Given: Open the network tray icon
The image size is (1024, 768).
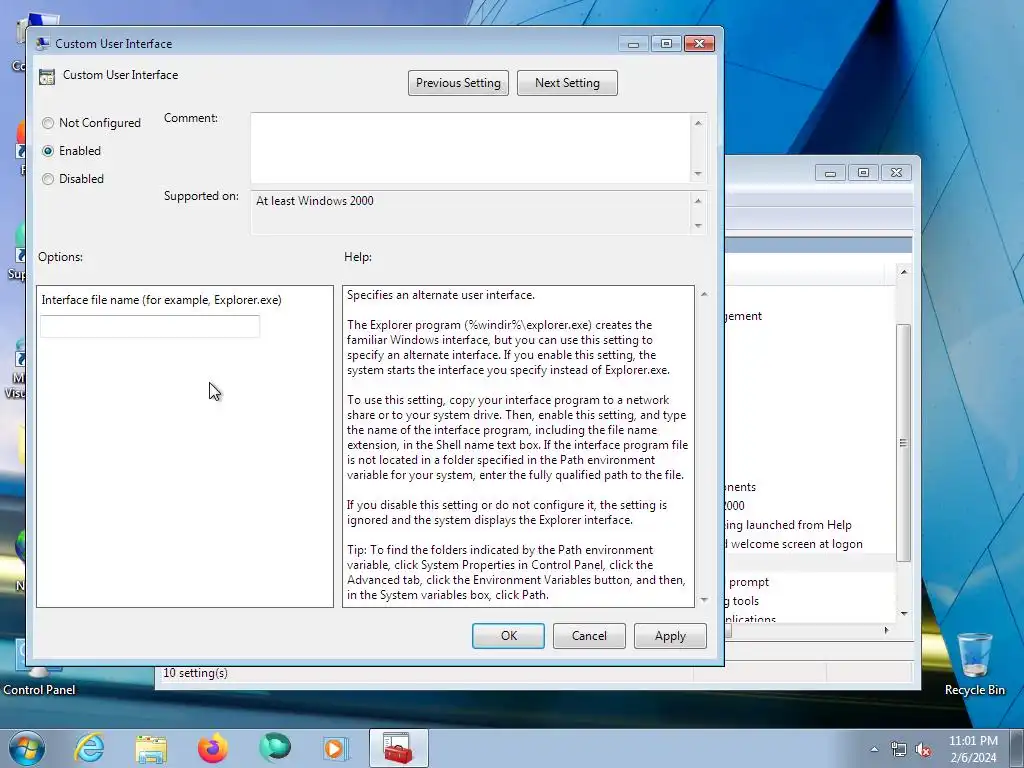Looking at the screenshot, I should point(899,749).
